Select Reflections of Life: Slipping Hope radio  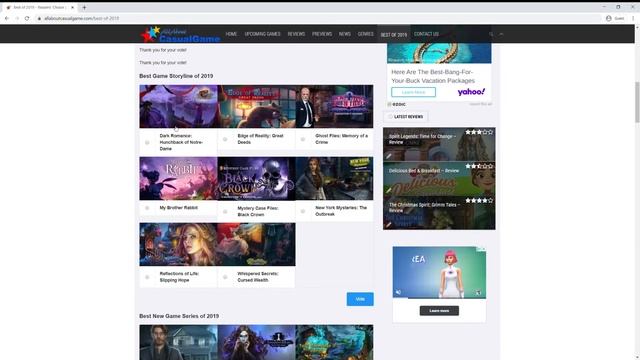click(x=147, y=277)
